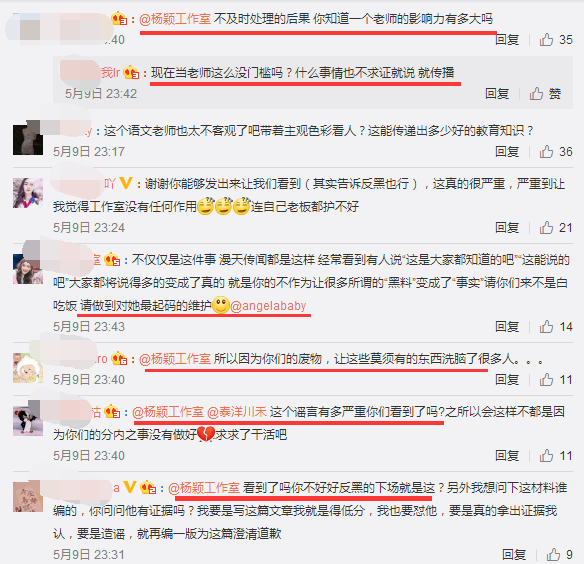
Task: Reply to the comment posted at 23:24
Action: click(507, 228)
